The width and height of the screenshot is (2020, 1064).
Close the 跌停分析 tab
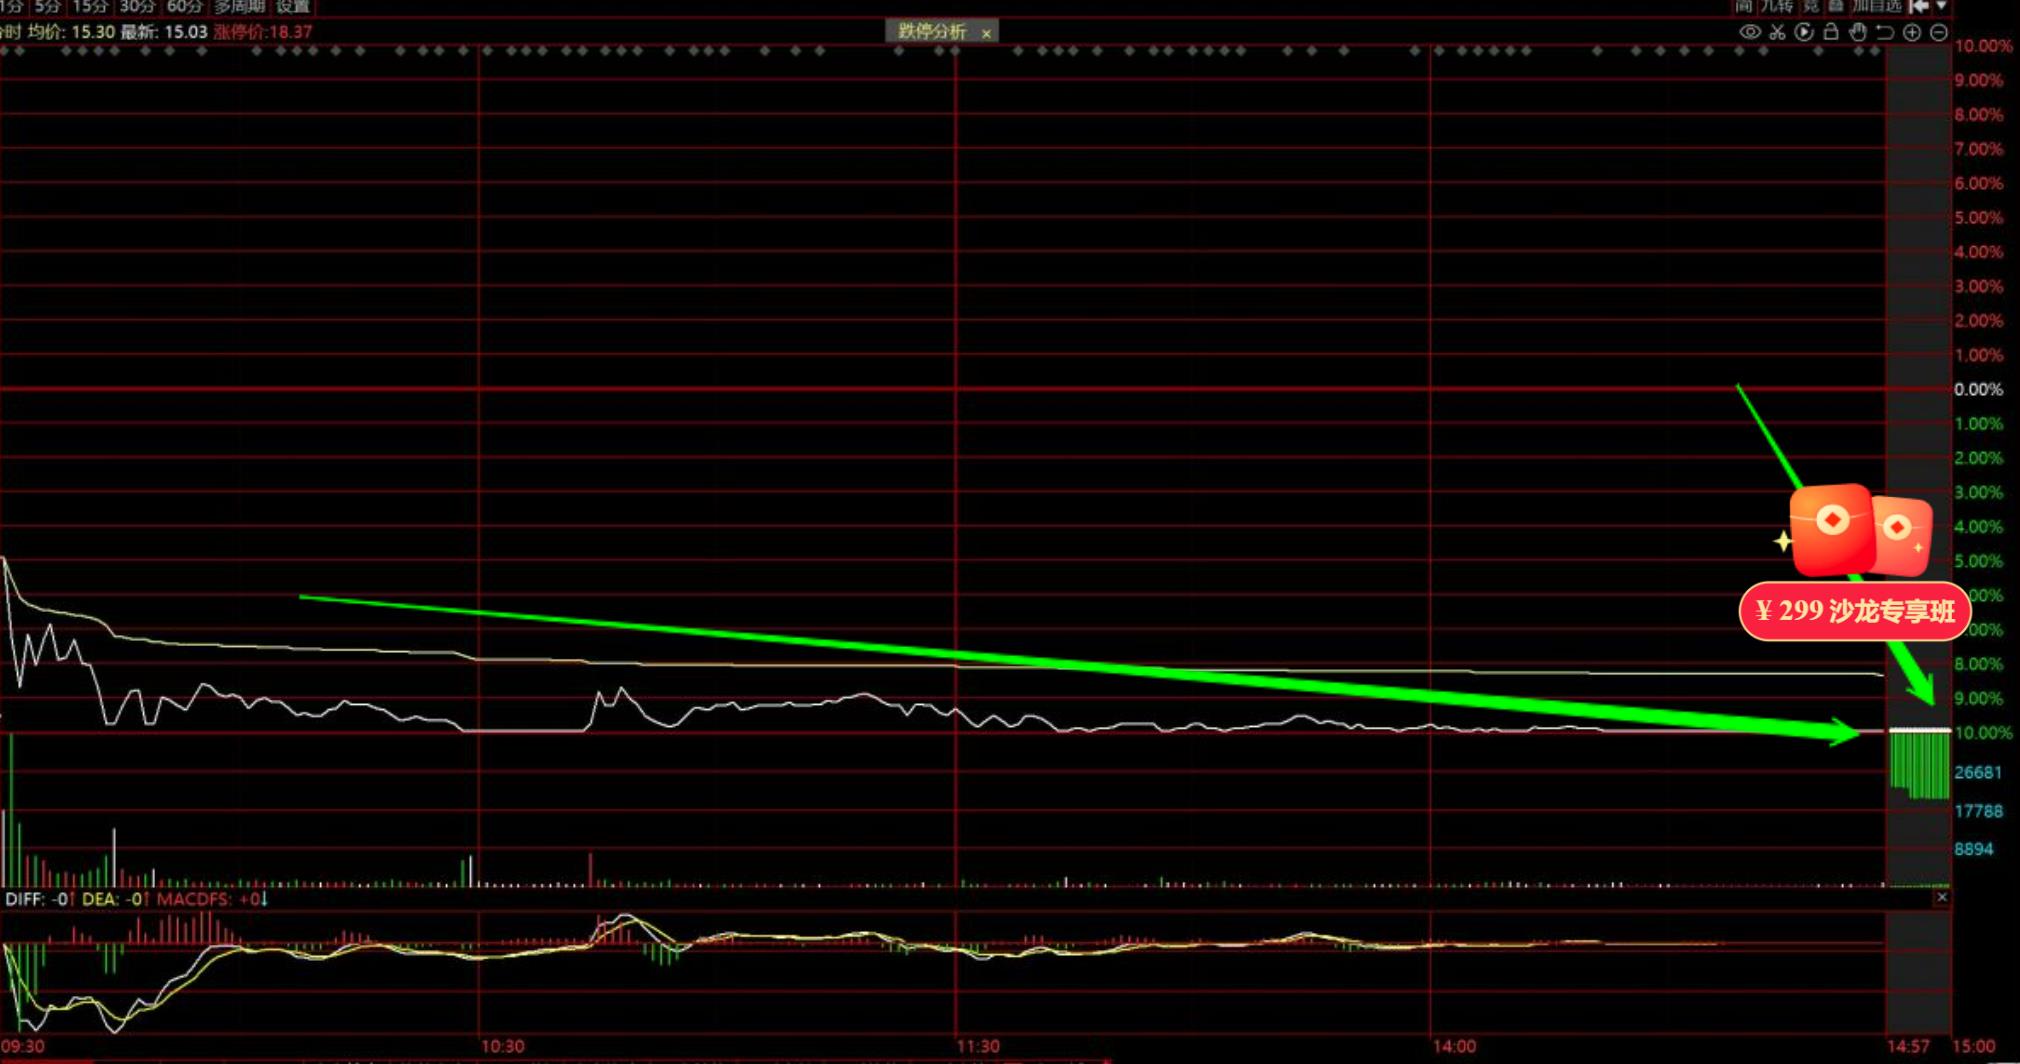click(986, 33)
